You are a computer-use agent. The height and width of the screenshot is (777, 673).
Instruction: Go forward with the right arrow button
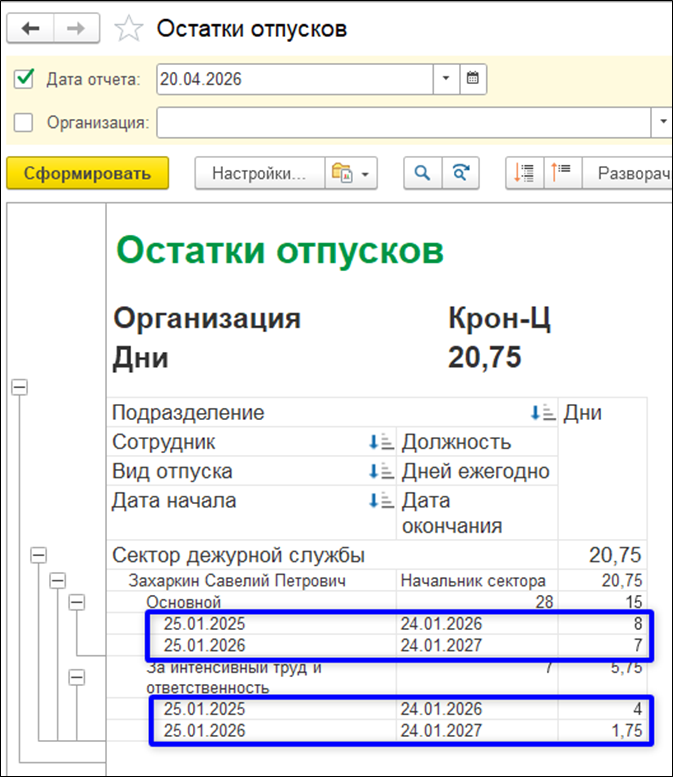76,29
